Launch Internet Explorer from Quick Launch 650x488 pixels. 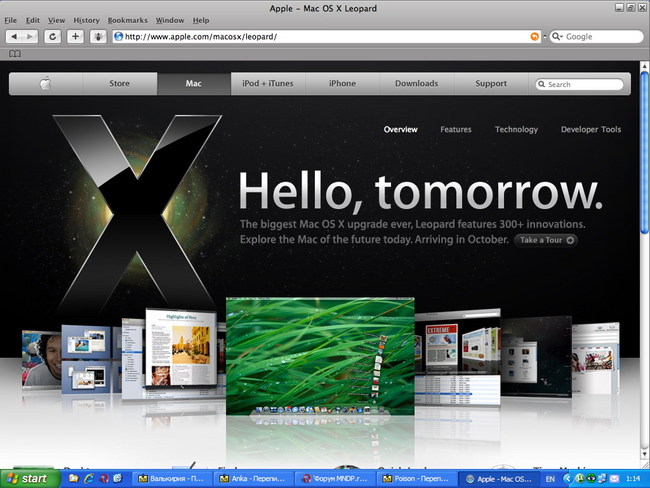[89, 478]
